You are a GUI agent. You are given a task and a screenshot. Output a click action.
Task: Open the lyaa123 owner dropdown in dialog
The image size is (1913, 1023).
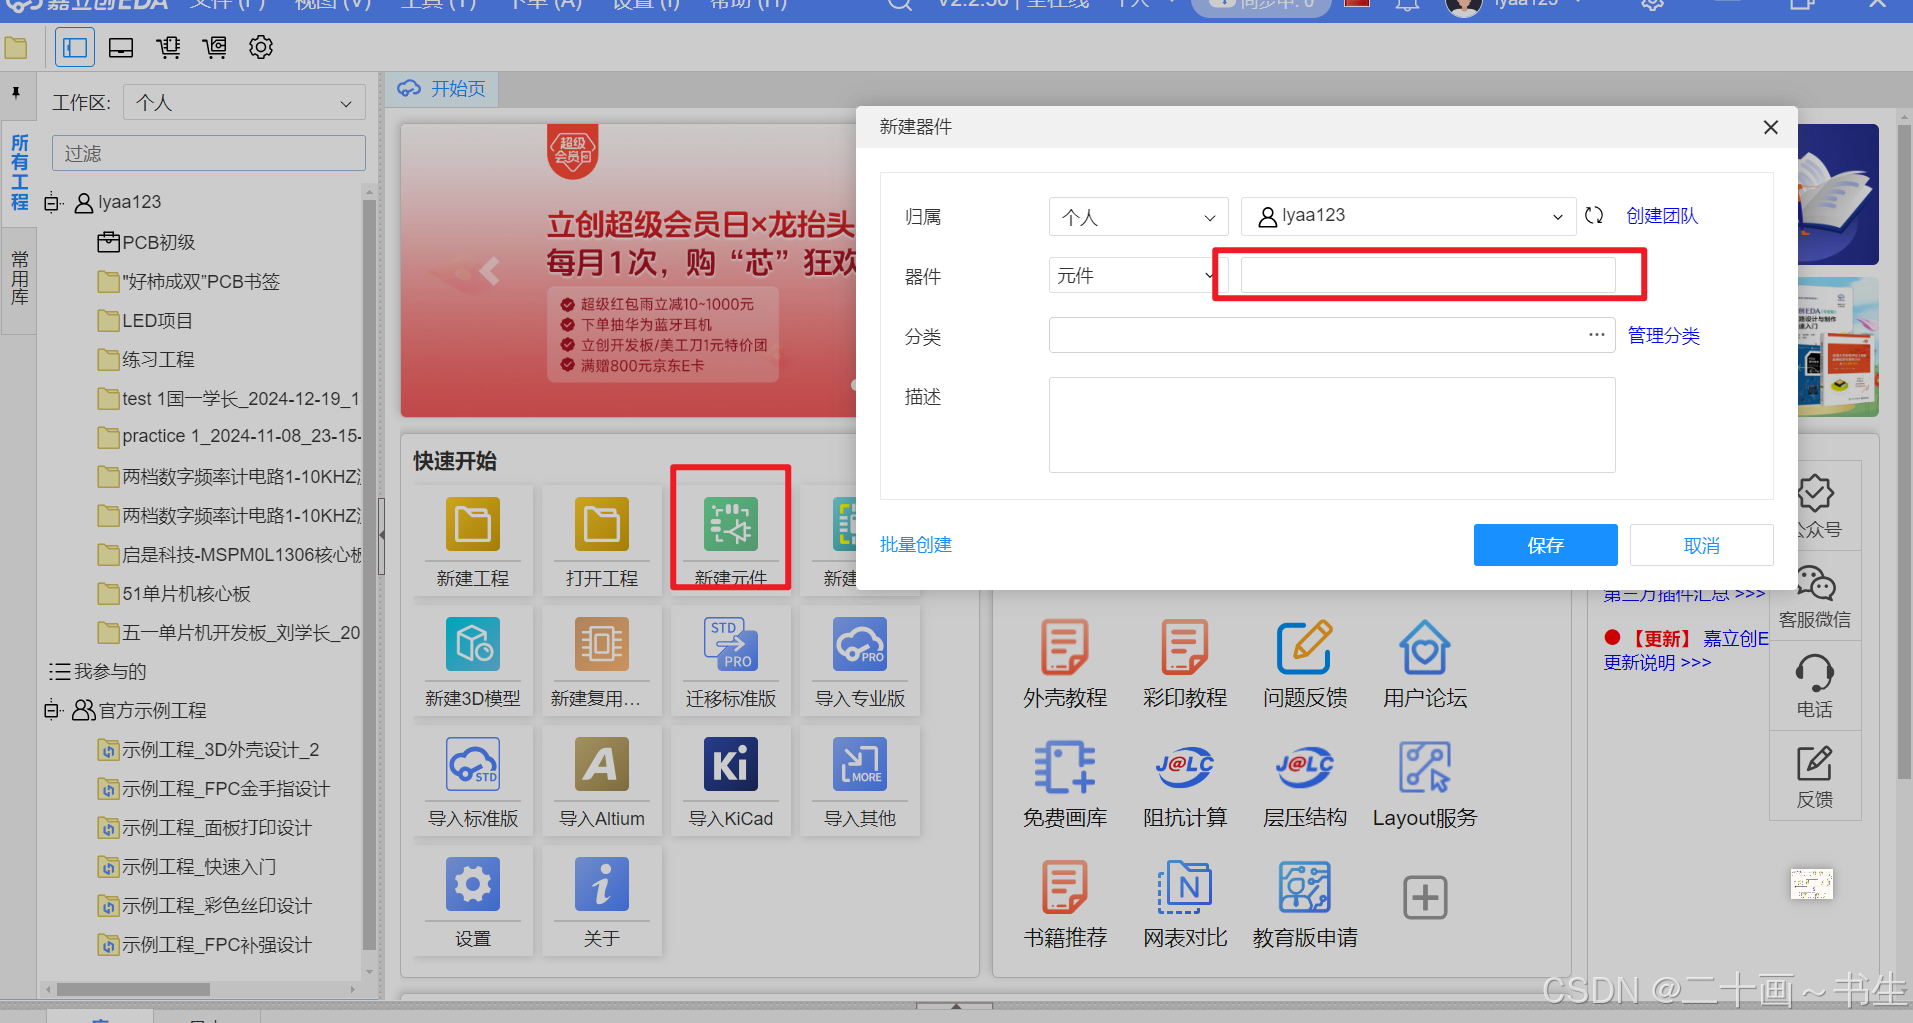click(1409, 216)
